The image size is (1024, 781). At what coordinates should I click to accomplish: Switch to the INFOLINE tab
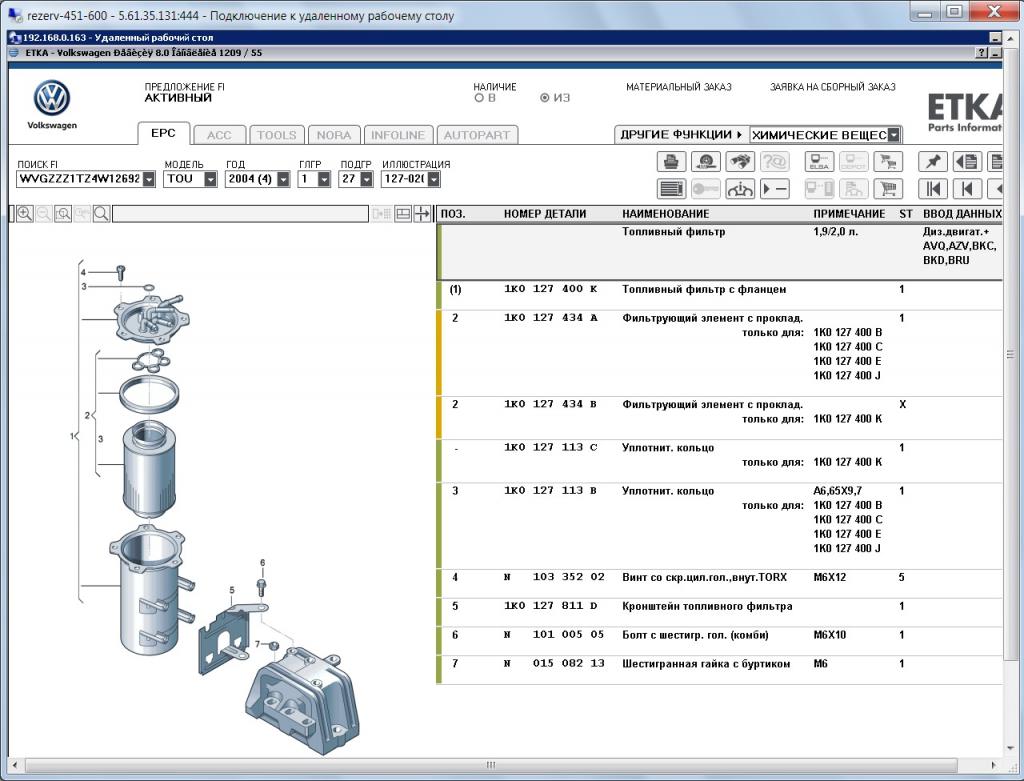(x=398, y=135)
